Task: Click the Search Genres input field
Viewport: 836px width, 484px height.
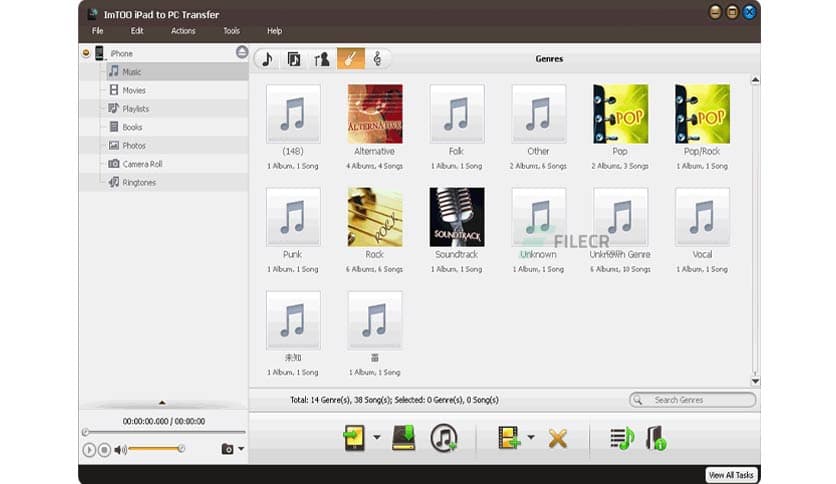Action: coord(693,400)
